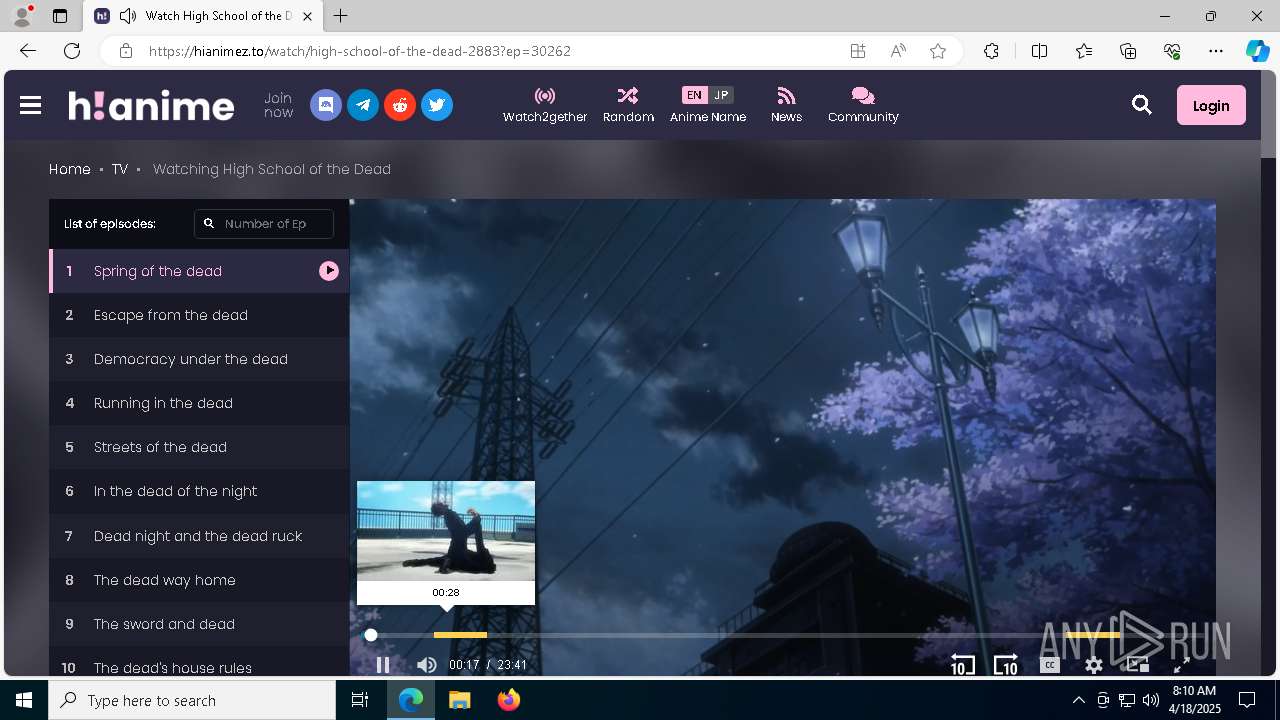The width and height of the screenshot is (1280, 720).
Task: Switch anime names to EN
Action: click(x=694, y=95)
